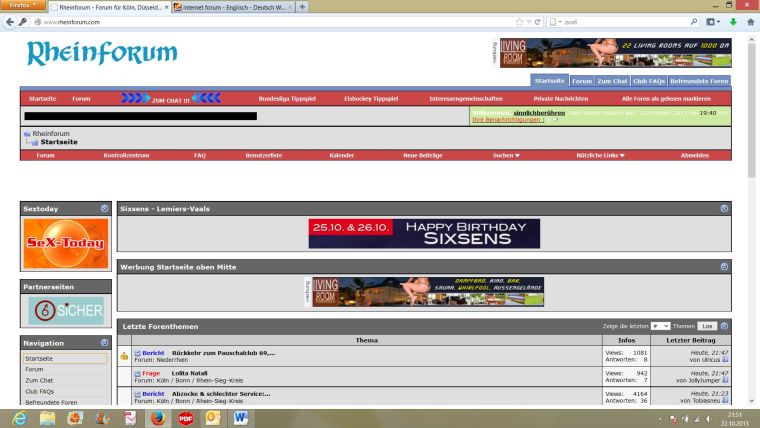Collapse the Navigation panel icon
Viewport: 760px width, 428px height.
click(x=105, y=343)
